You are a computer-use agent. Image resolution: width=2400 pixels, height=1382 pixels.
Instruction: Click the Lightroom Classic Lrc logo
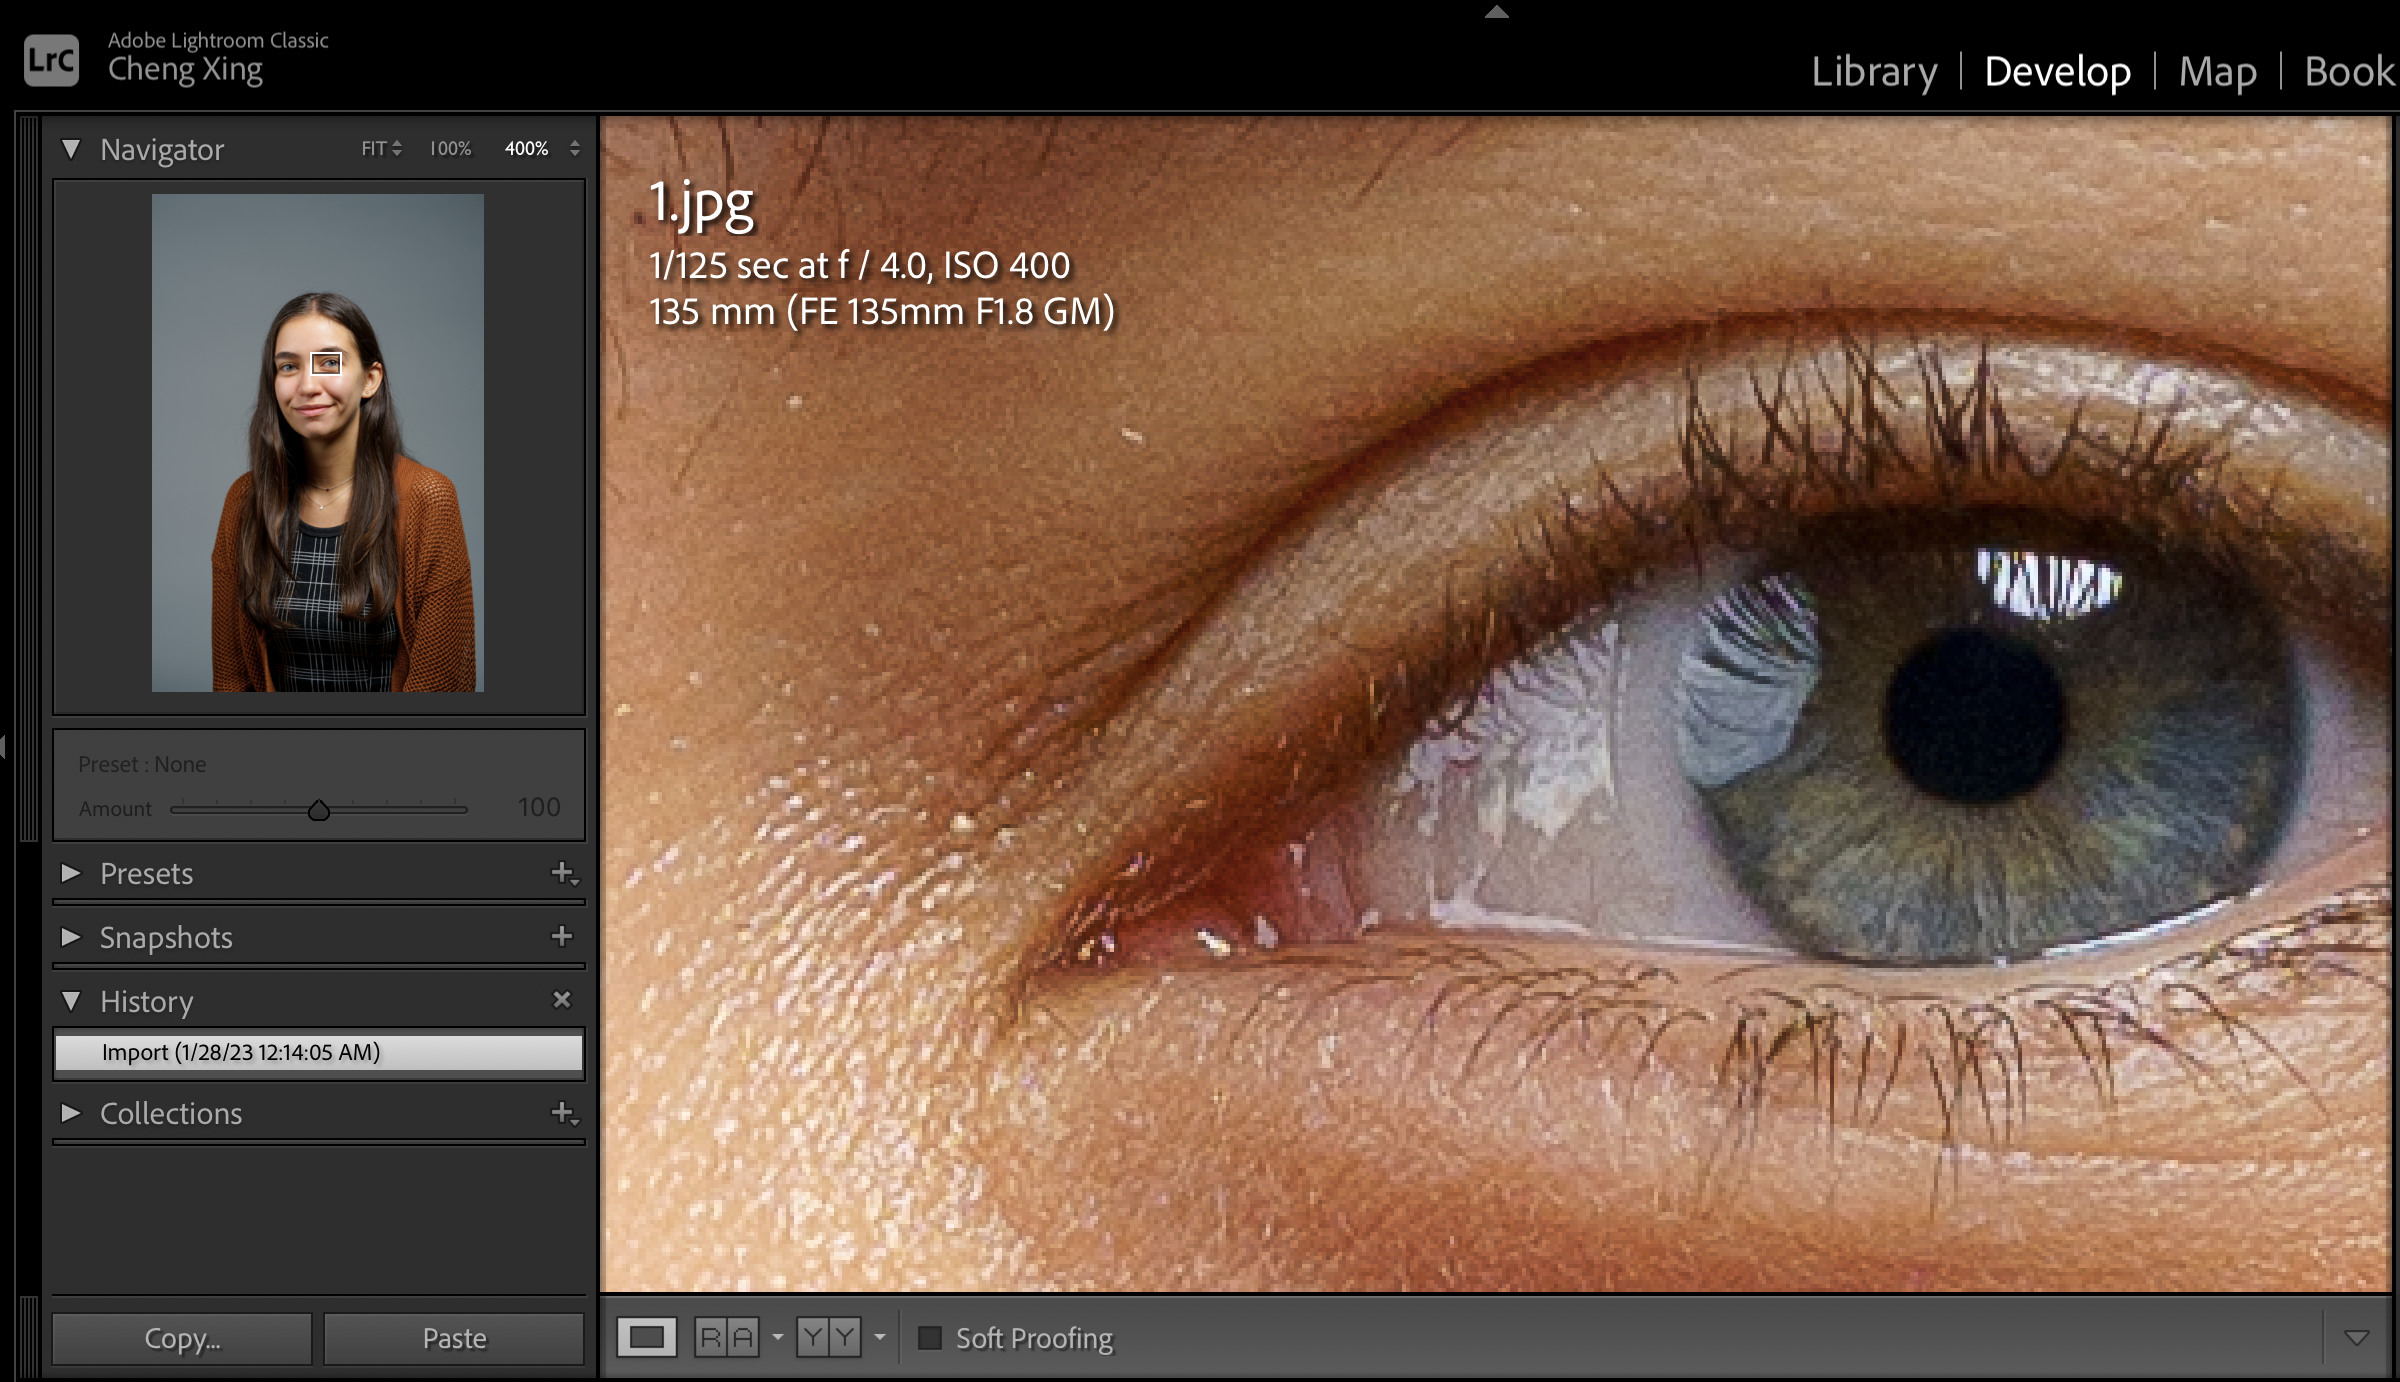coord(51,60)
